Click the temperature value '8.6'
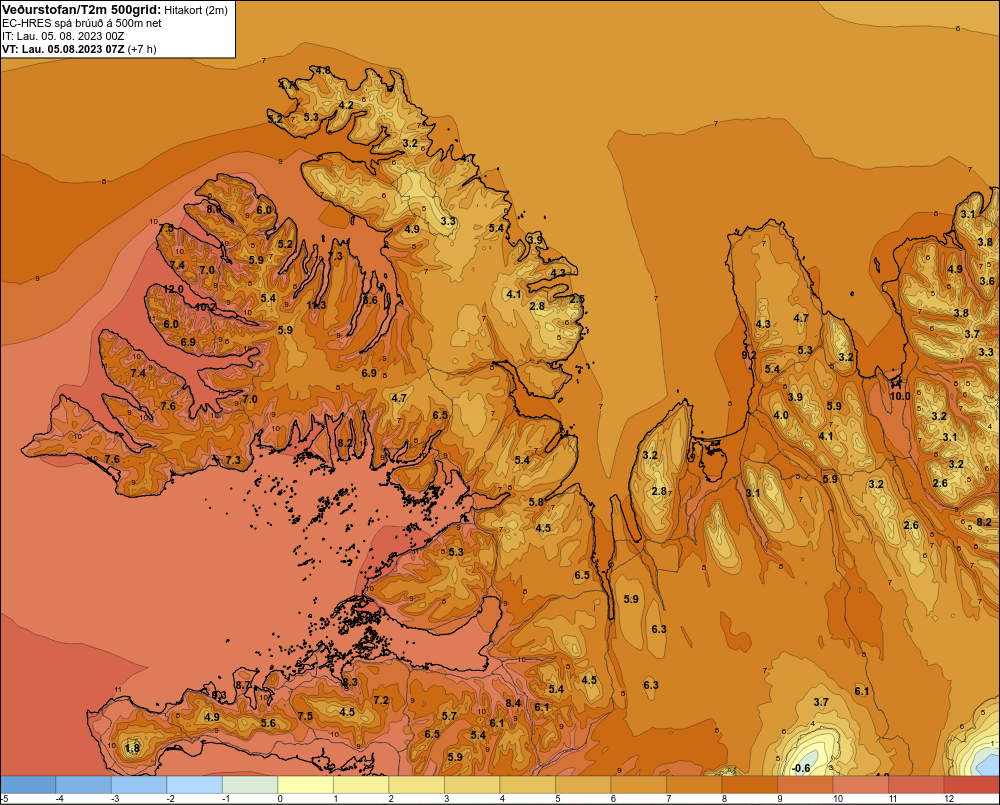This screenshot has width=1000, height=805. (x=370, y=300)
